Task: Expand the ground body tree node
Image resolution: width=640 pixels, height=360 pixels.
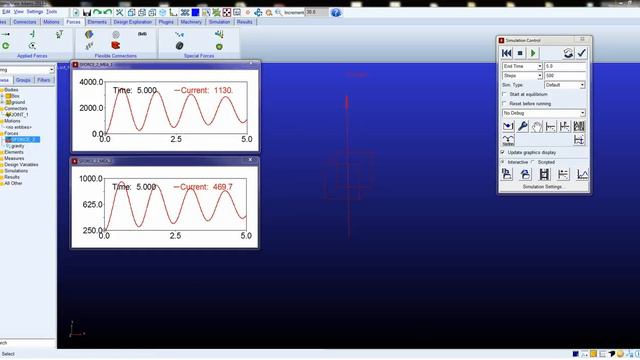Action: (2, 102)
